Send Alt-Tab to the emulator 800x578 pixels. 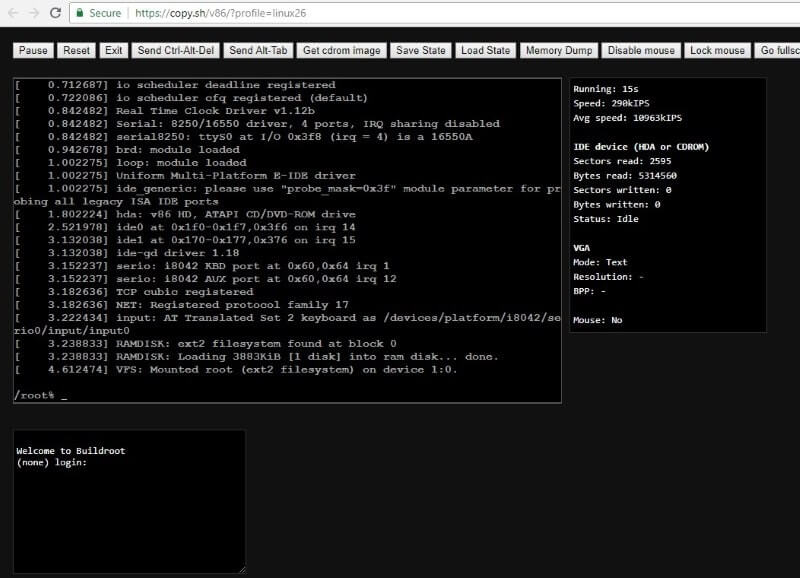pyautogui.click(x=257, y=50)
